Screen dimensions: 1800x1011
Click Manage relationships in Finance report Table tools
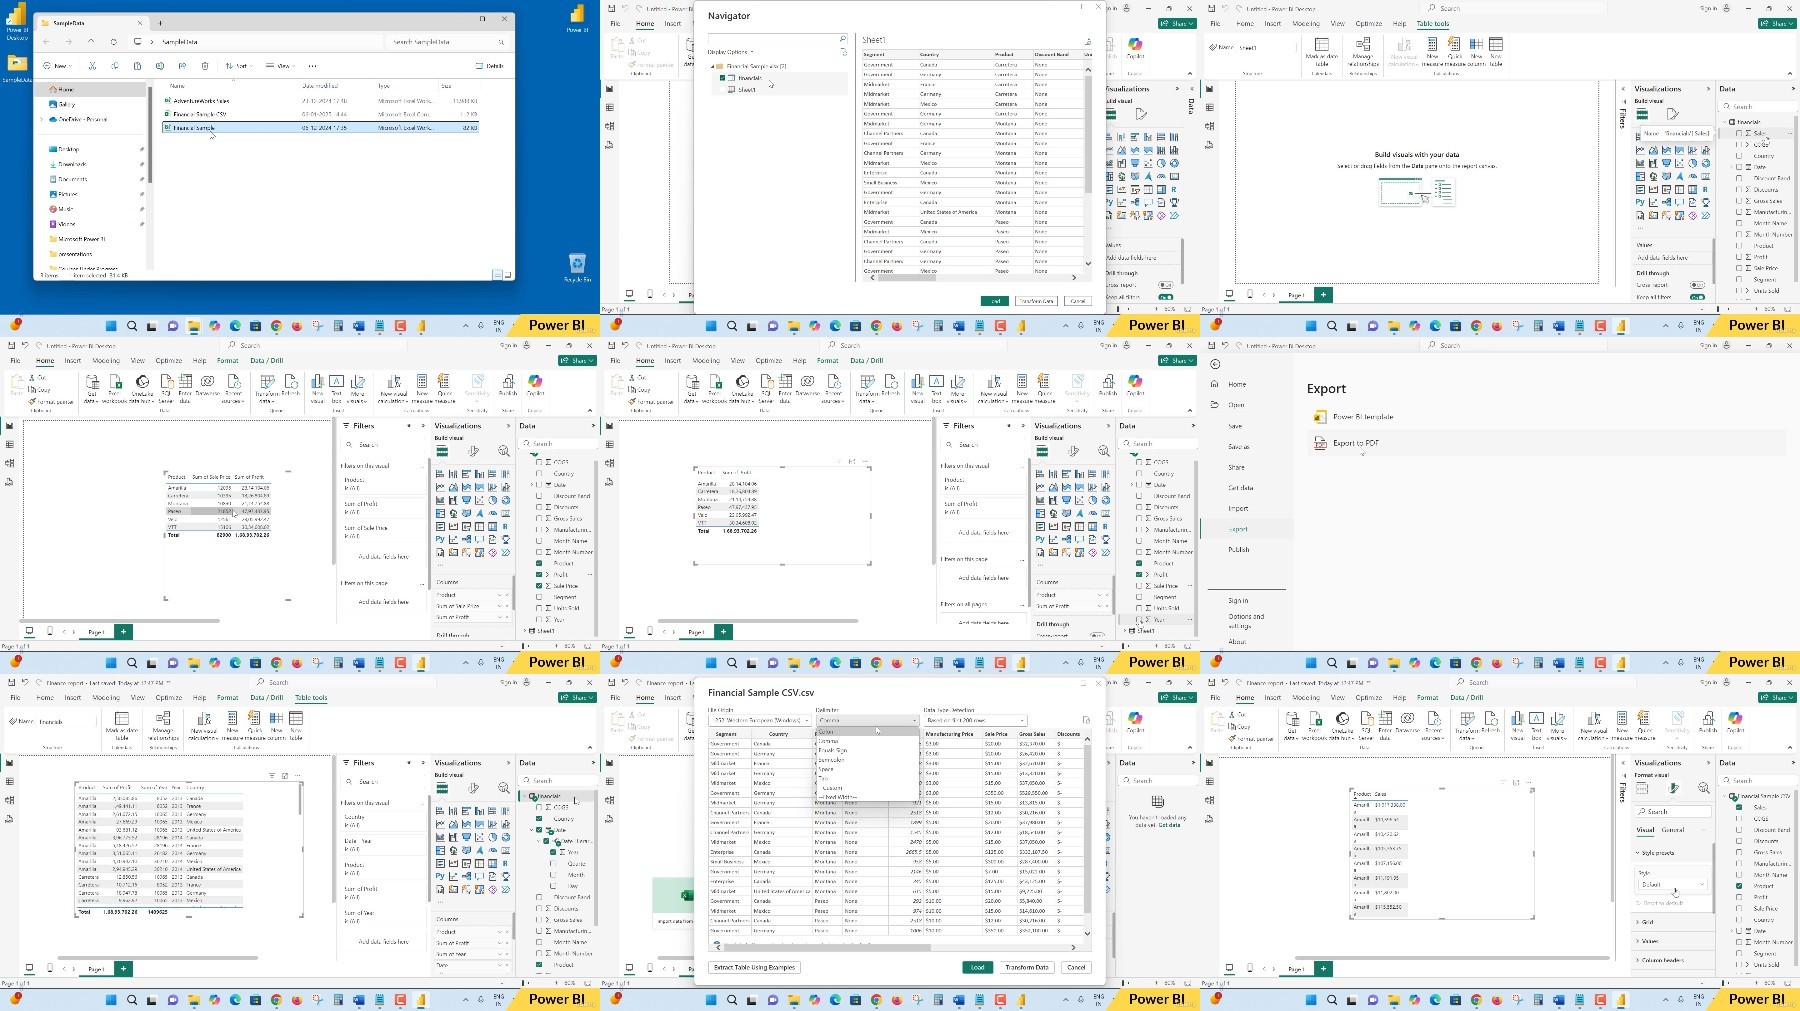point(163,725)
